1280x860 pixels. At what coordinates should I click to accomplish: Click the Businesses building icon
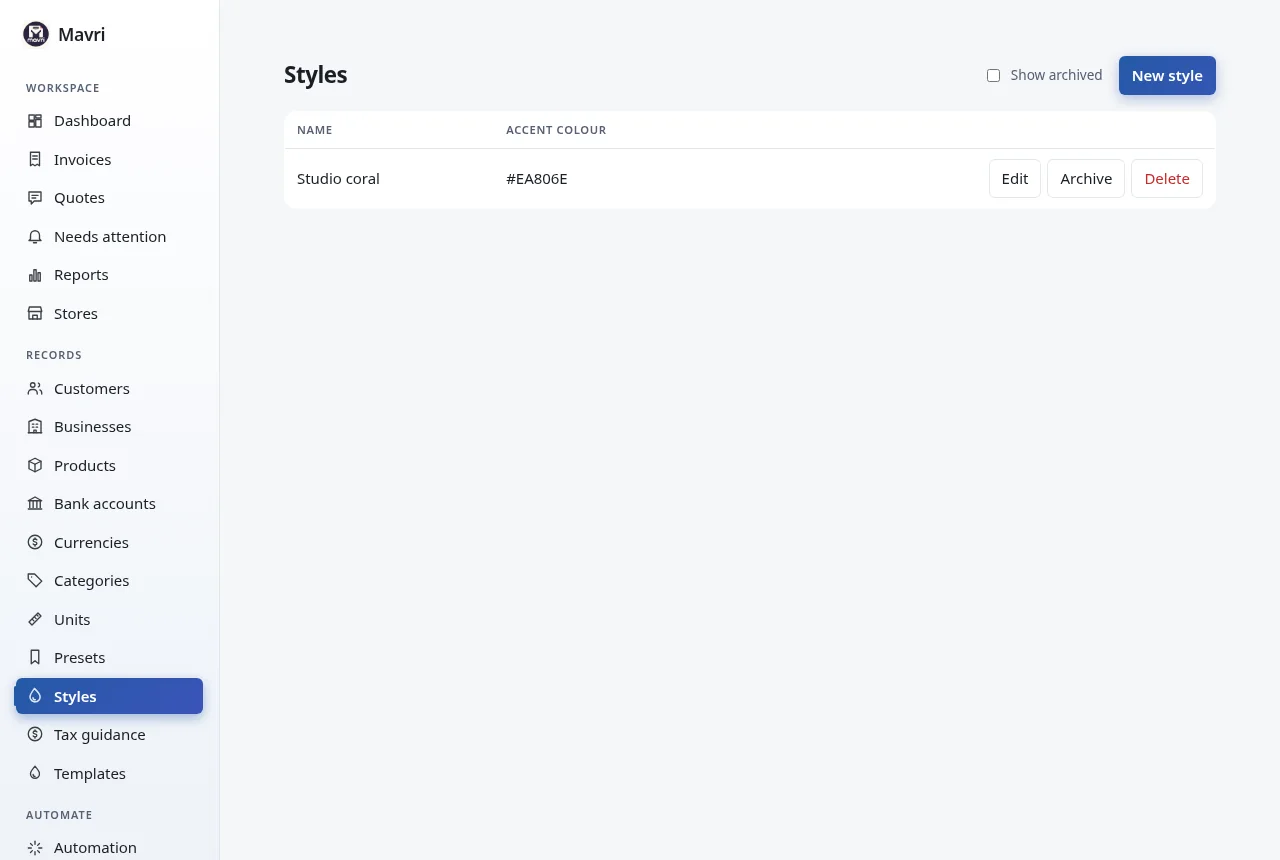35,427
